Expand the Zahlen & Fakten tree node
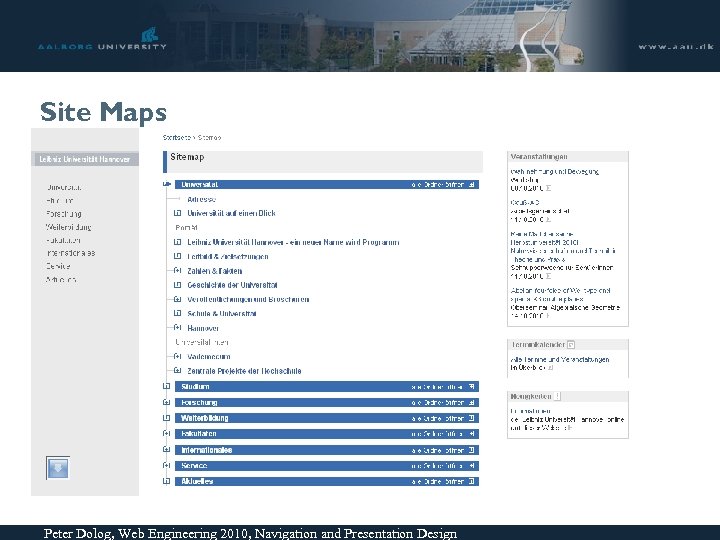 pos(177,270)
